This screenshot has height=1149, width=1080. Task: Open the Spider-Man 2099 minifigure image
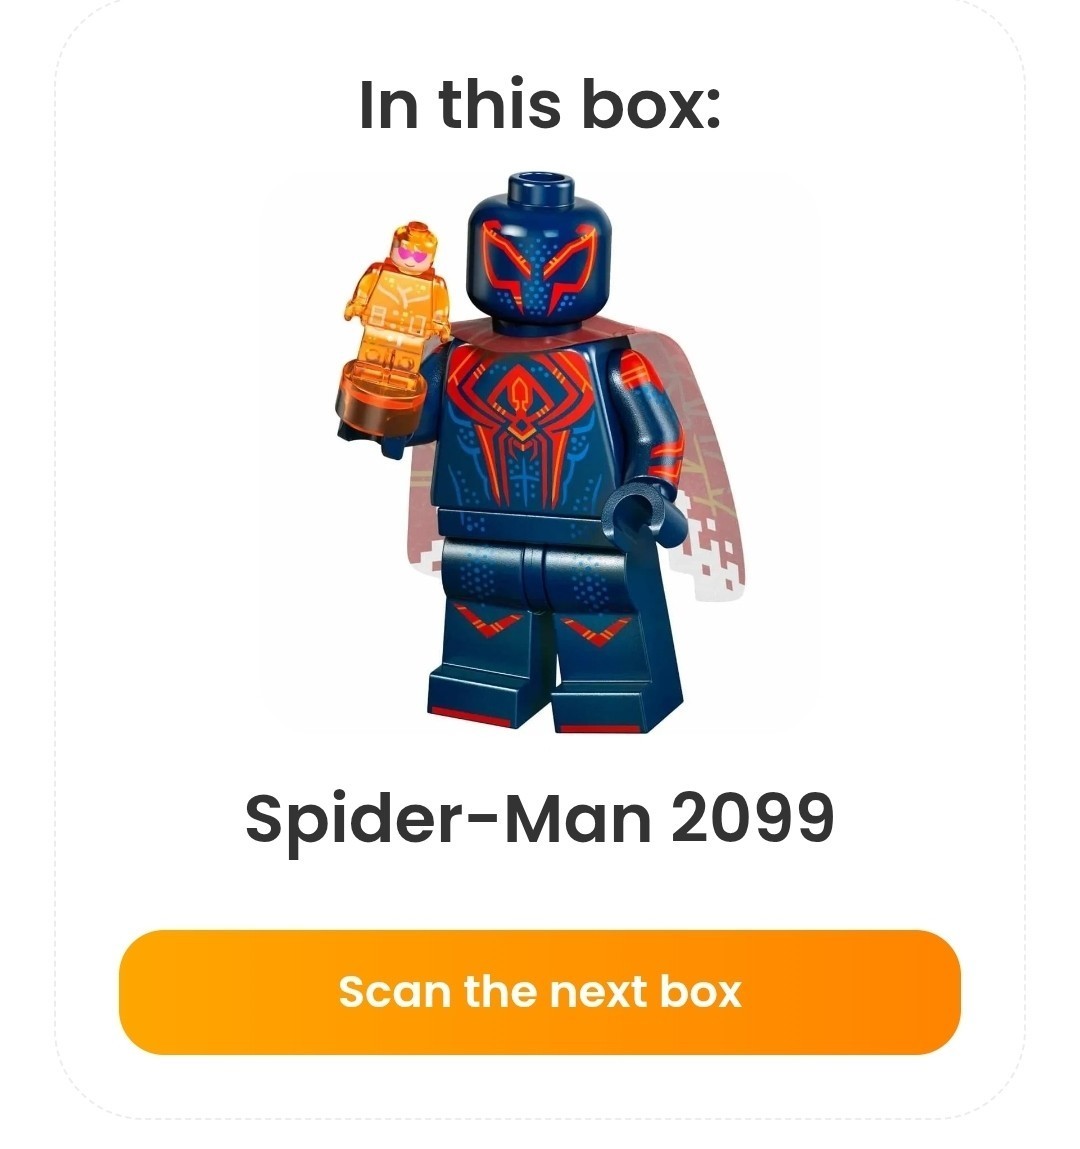point(540,453)
